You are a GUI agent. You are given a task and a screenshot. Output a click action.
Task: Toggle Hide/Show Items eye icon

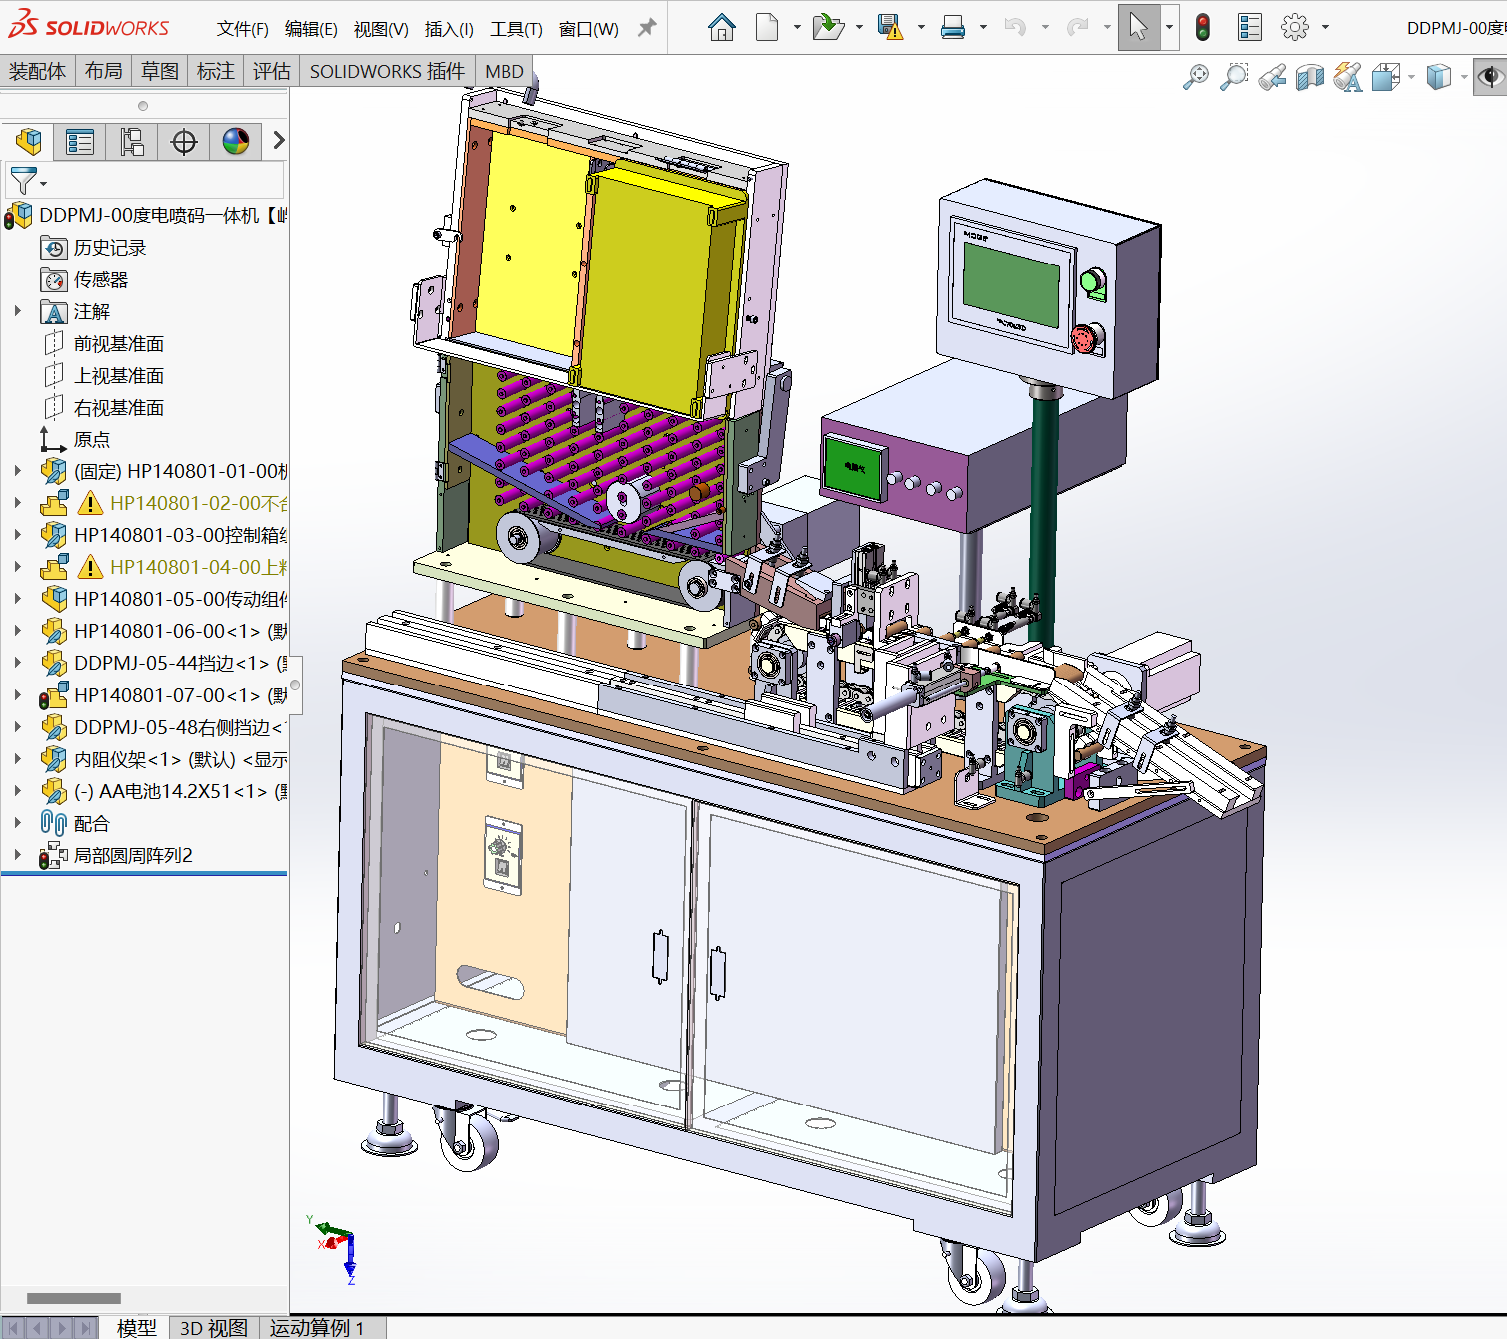1490,77
